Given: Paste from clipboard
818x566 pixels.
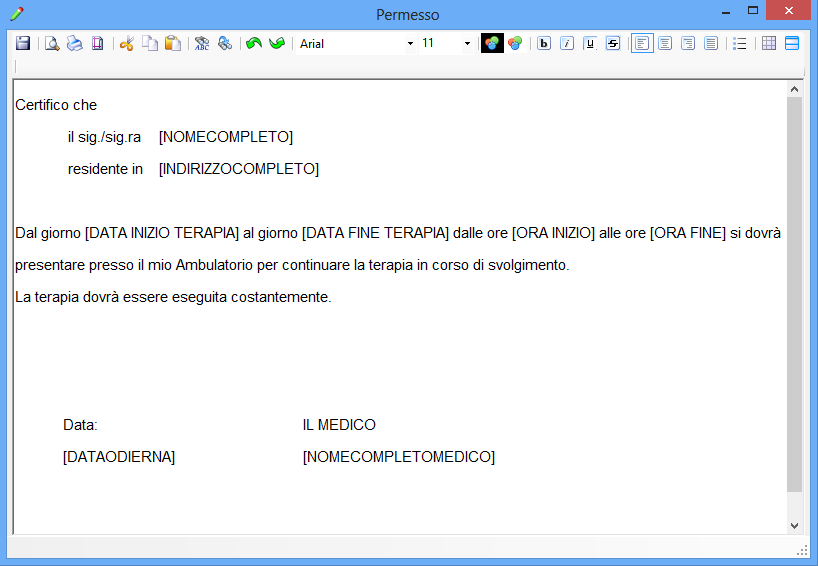Looking at the screenshot, I should pos(173,43).
